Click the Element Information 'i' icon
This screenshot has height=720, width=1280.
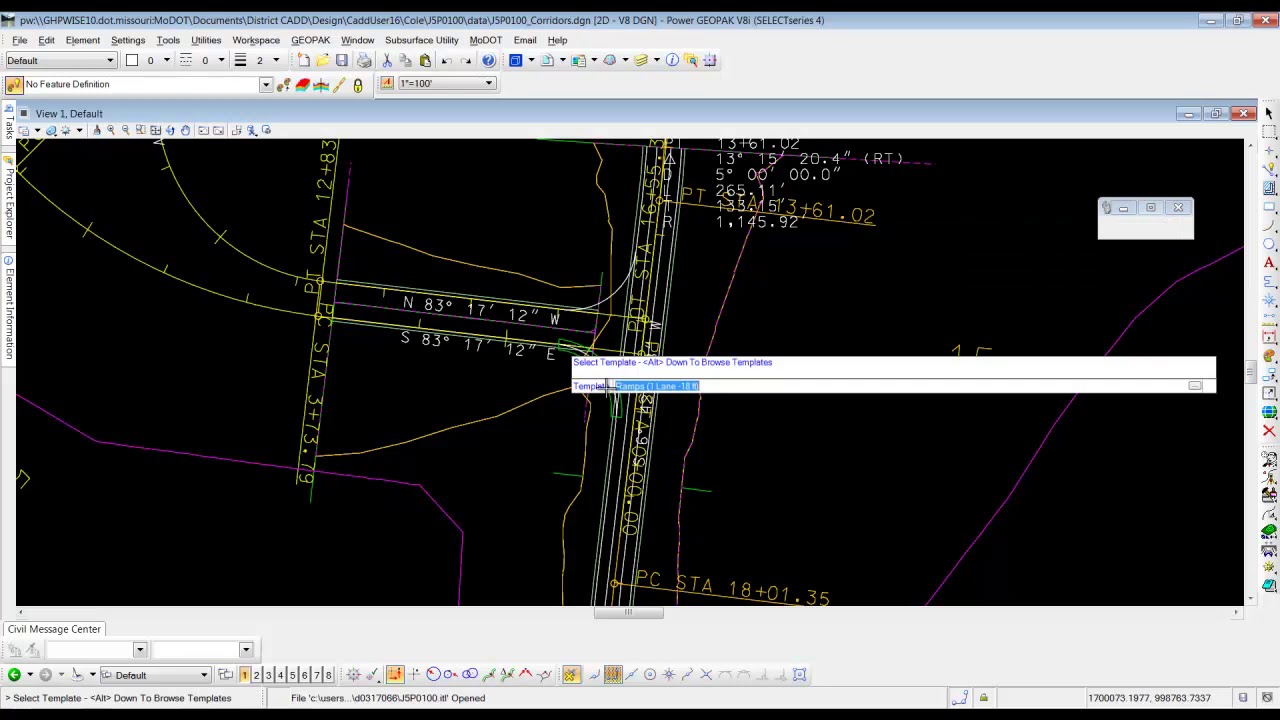672,60
